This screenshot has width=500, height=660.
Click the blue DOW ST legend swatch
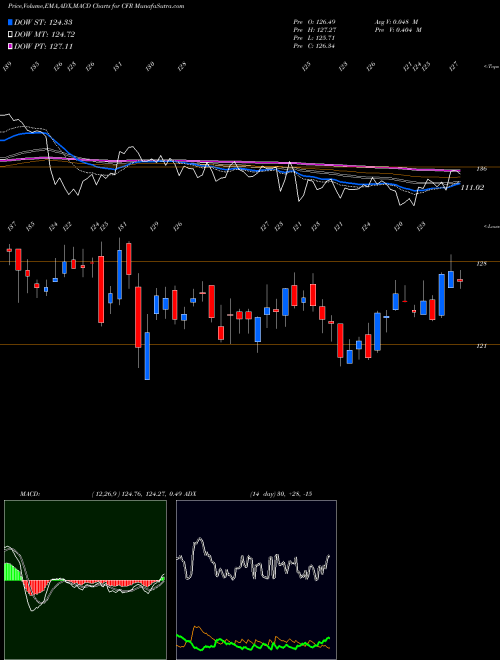coord(10,22)
